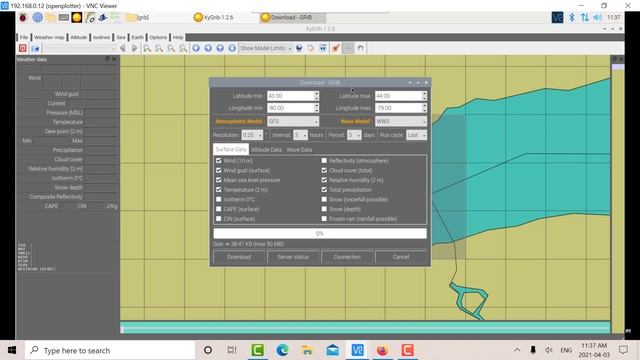This screenshot has width=640, height=360.
Task: Click Longitude max spinner arrows
Action: [x=424, y=108]
